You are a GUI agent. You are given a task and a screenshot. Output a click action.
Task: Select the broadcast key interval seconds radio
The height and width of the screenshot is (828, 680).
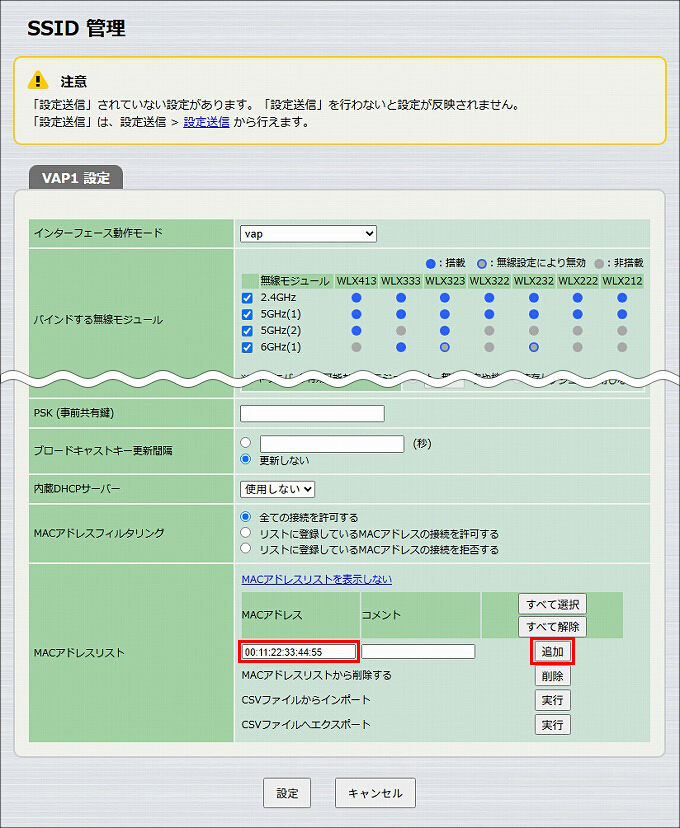(x=245, y=443)
